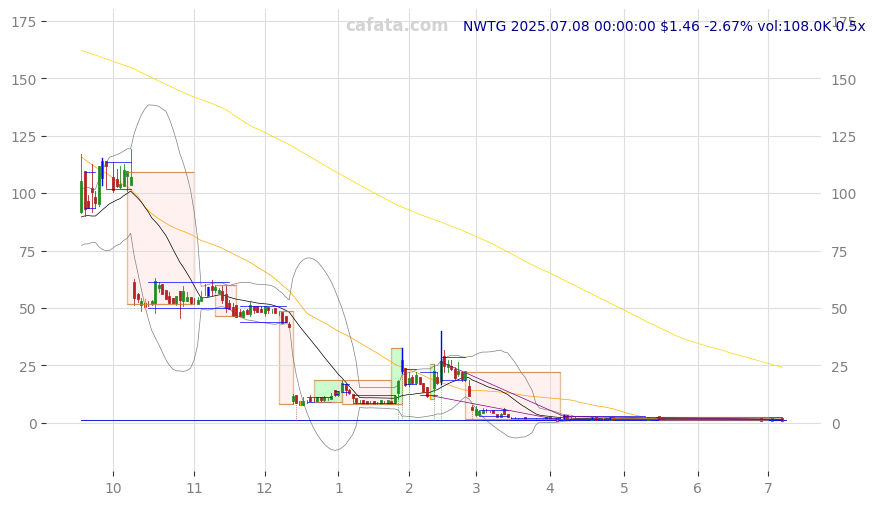The image size is (875, 505).
Task: Click the right y-axis label 150
Action: click(x=843, y=80)
